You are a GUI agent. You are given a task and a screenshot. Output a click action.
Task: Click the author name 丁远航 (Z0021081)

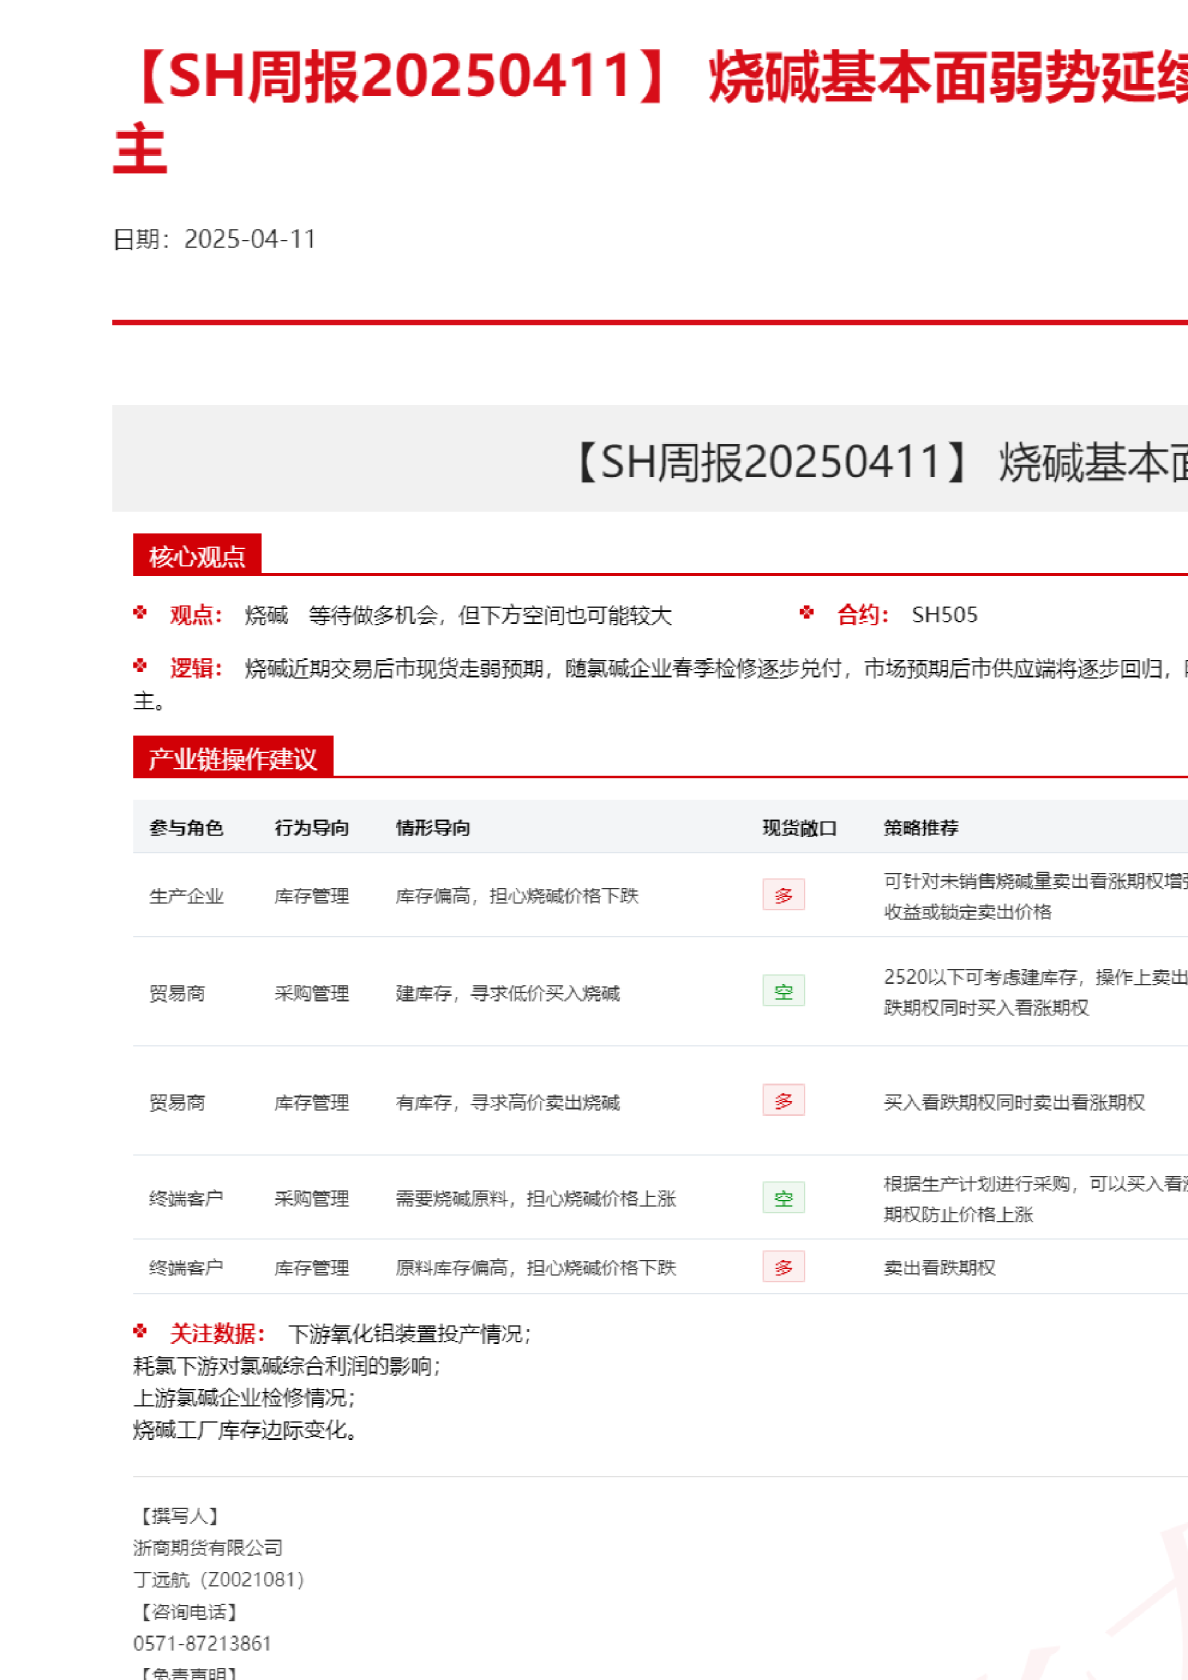click(218, 1579)
